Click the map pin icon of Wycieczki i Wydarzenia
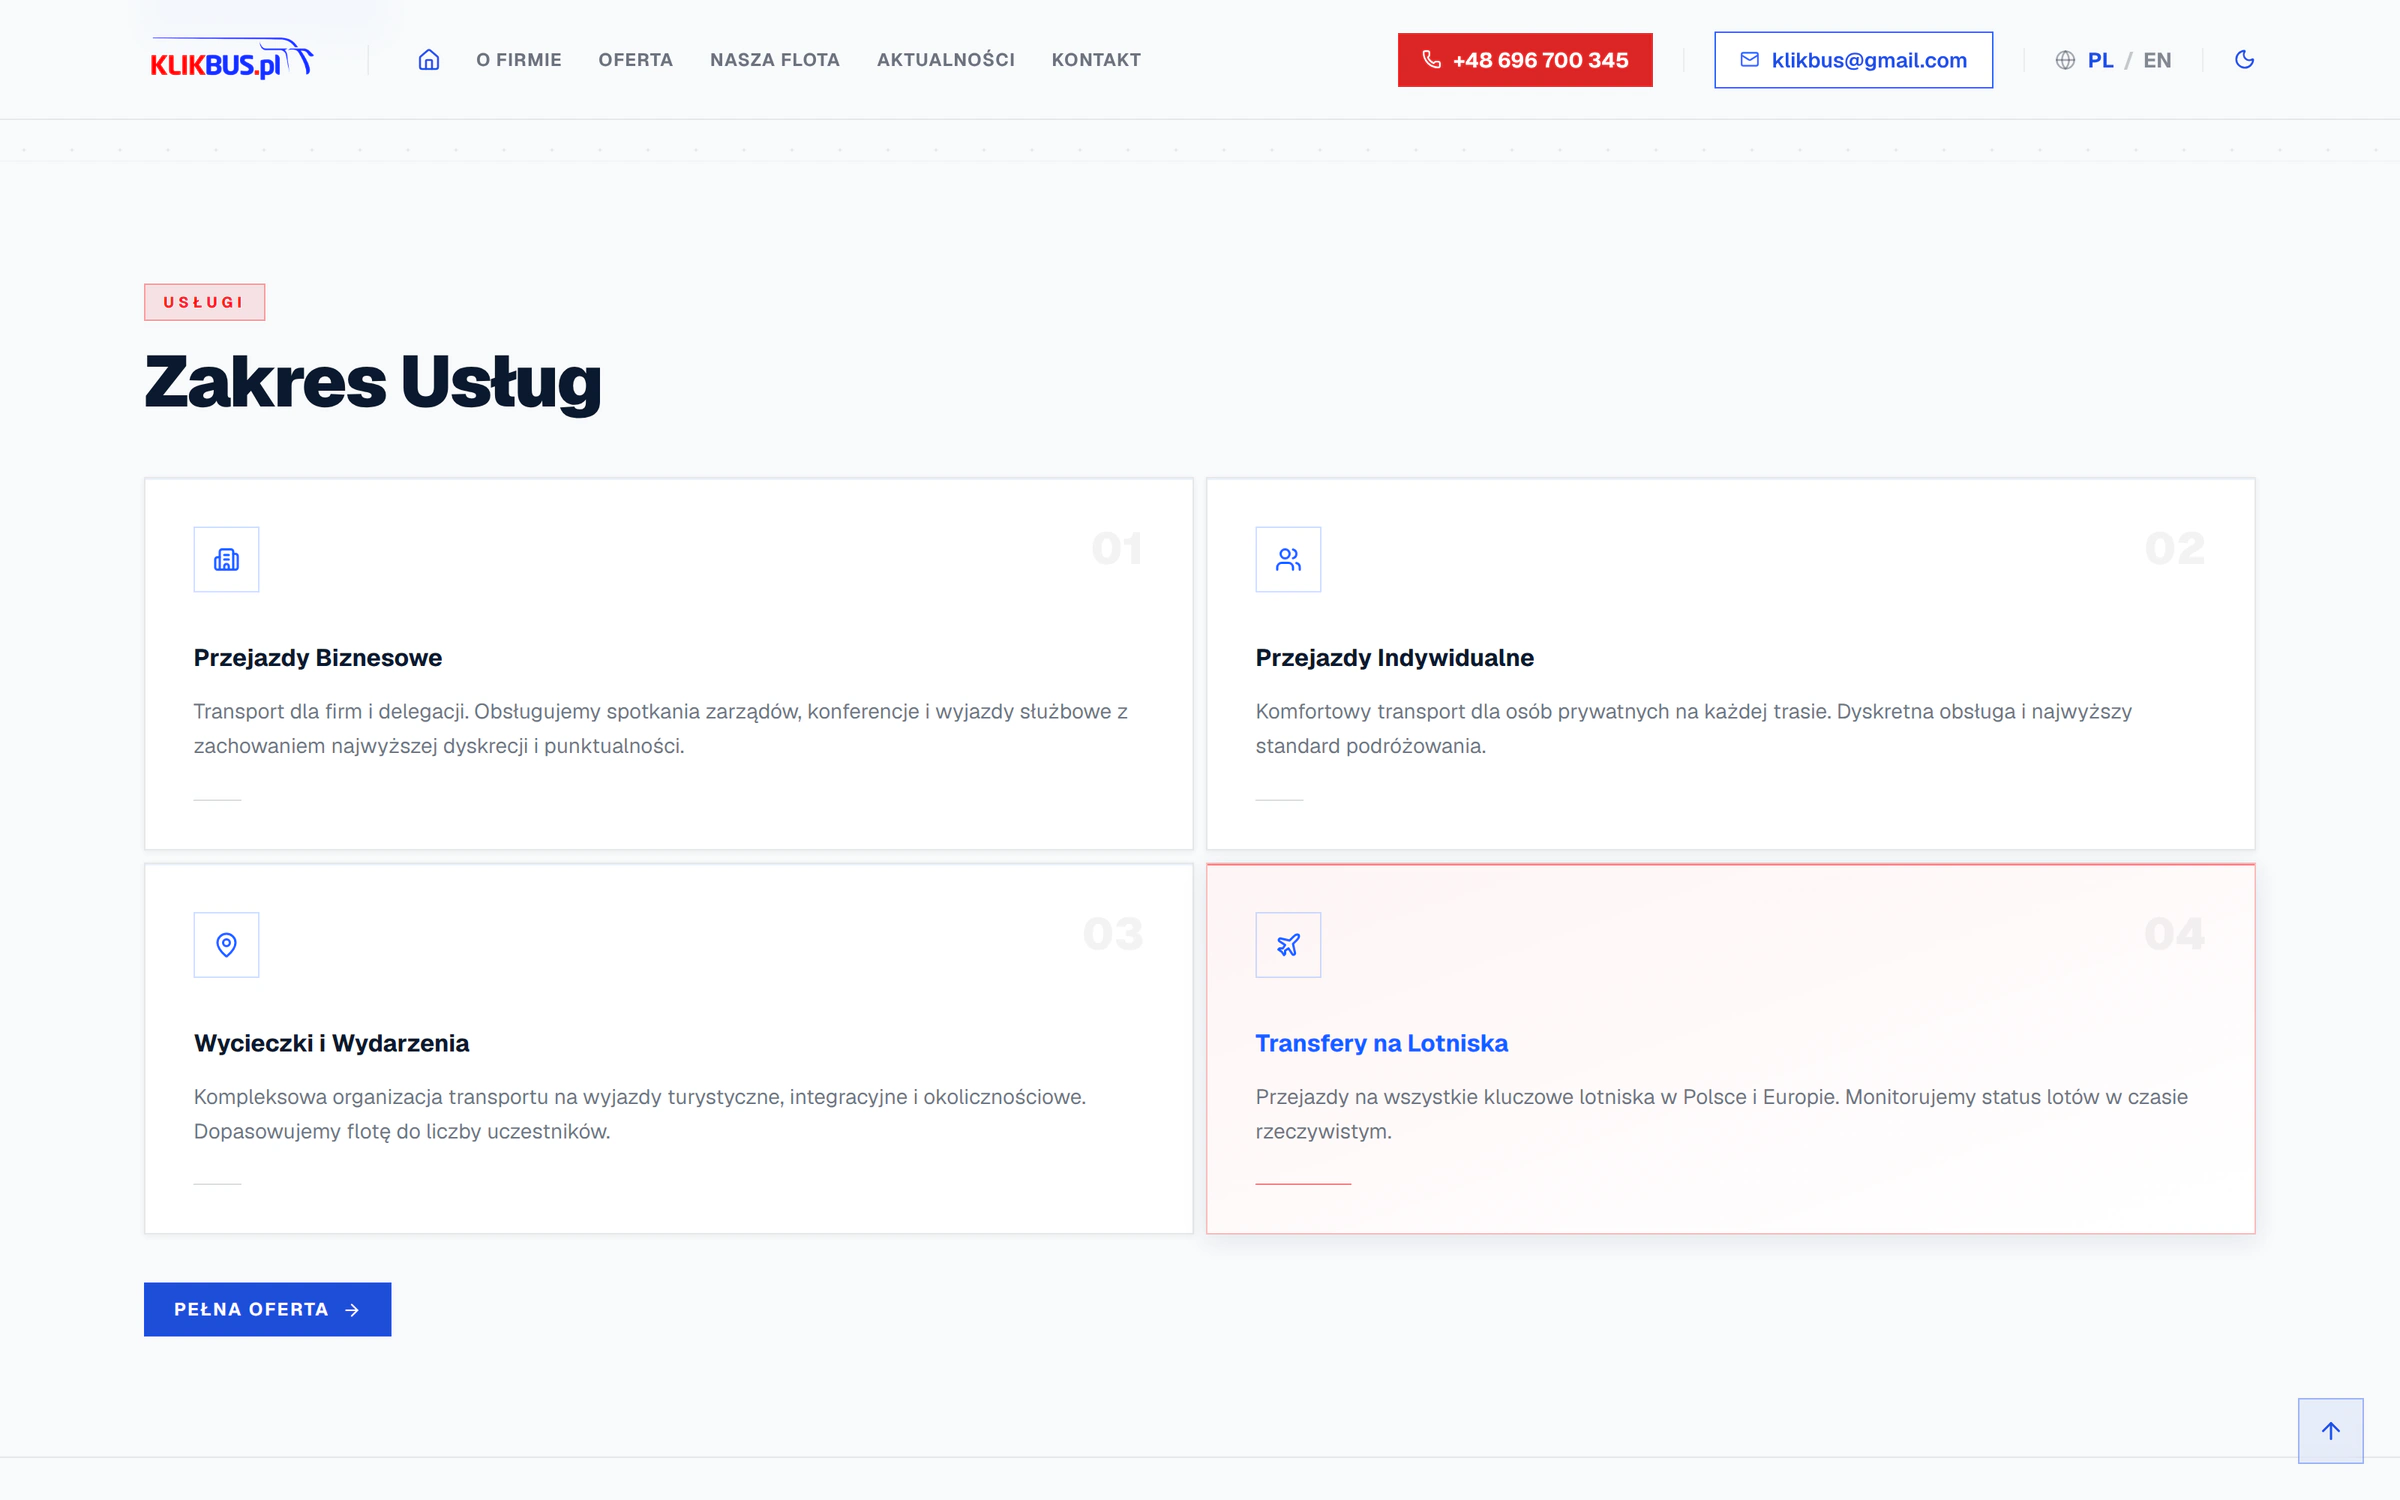This screenshot has height=1500, width=2400. [226, 944]
